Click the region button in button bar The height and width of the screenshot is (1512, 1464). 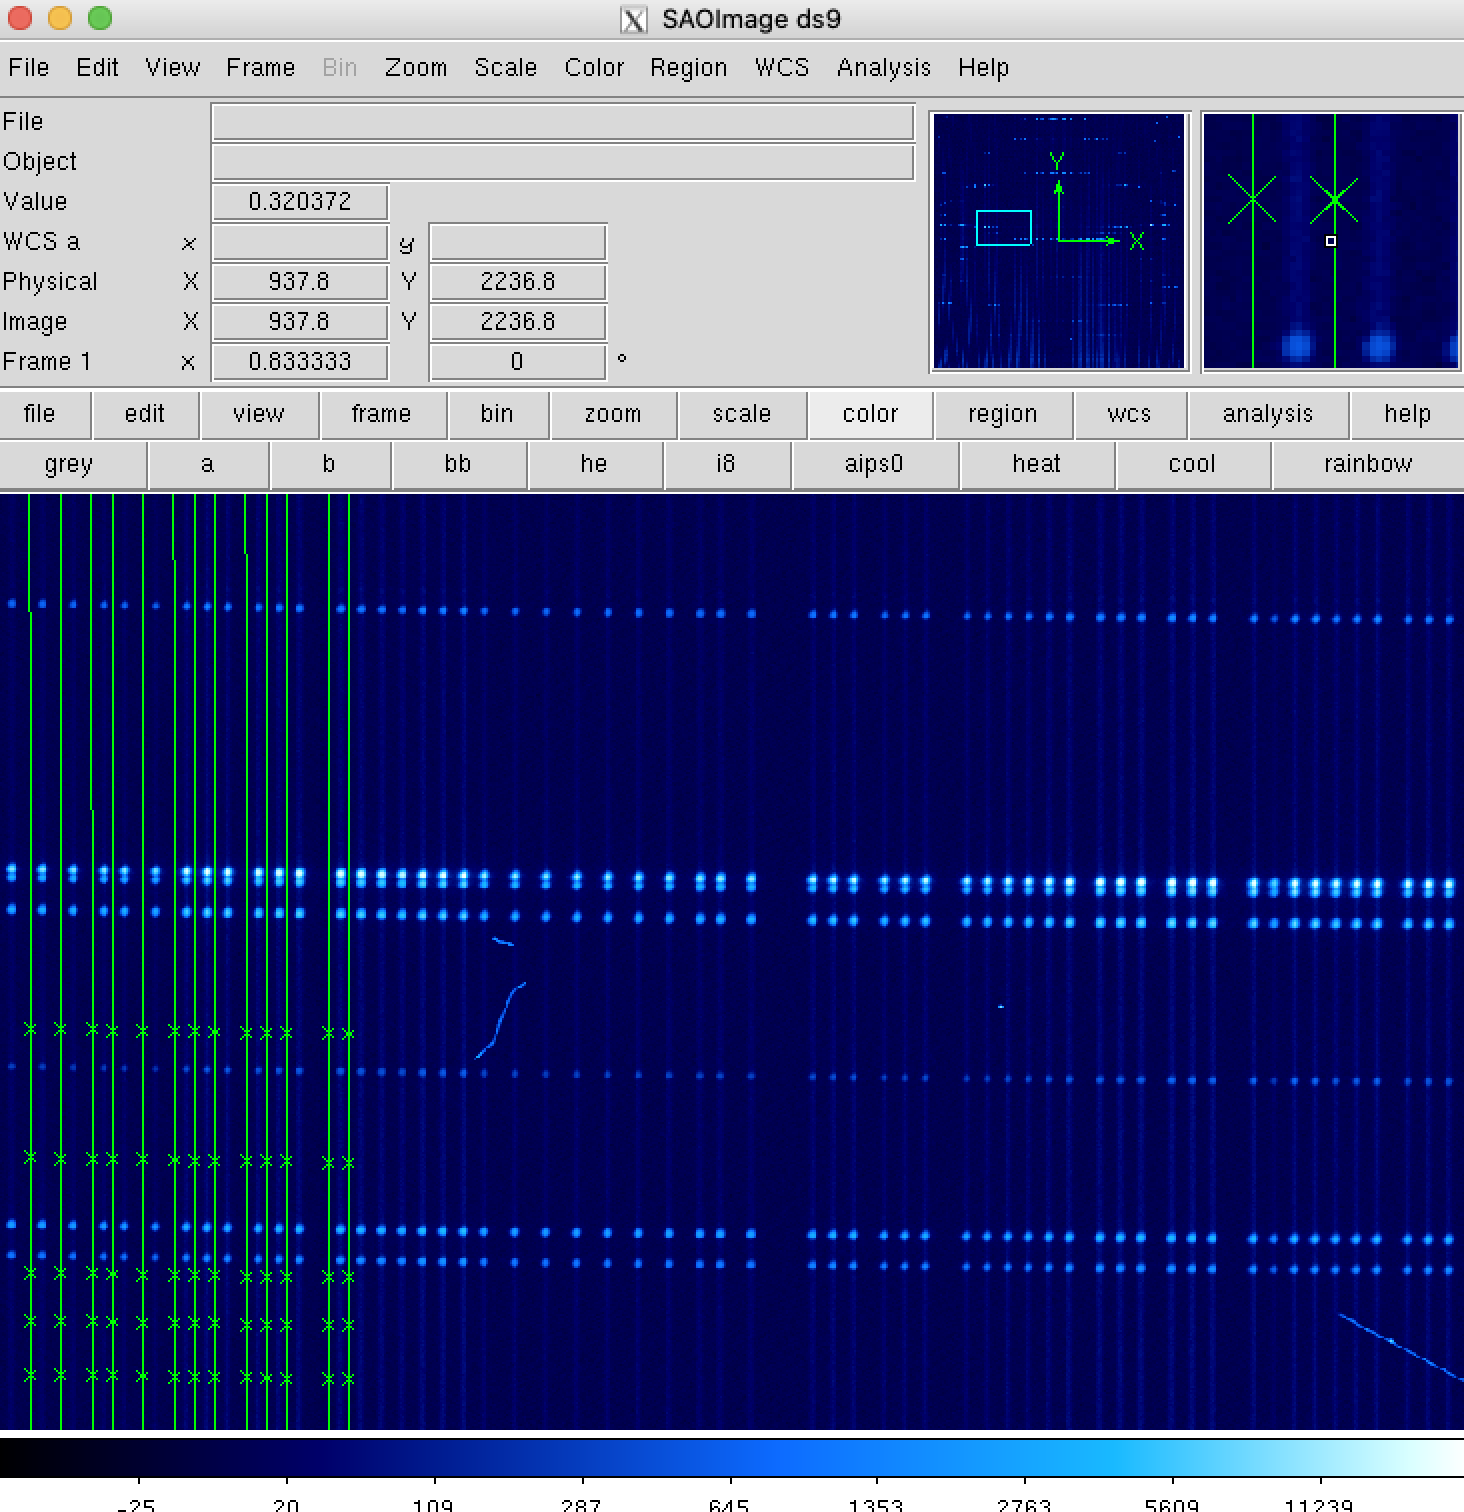(1002, 414)
